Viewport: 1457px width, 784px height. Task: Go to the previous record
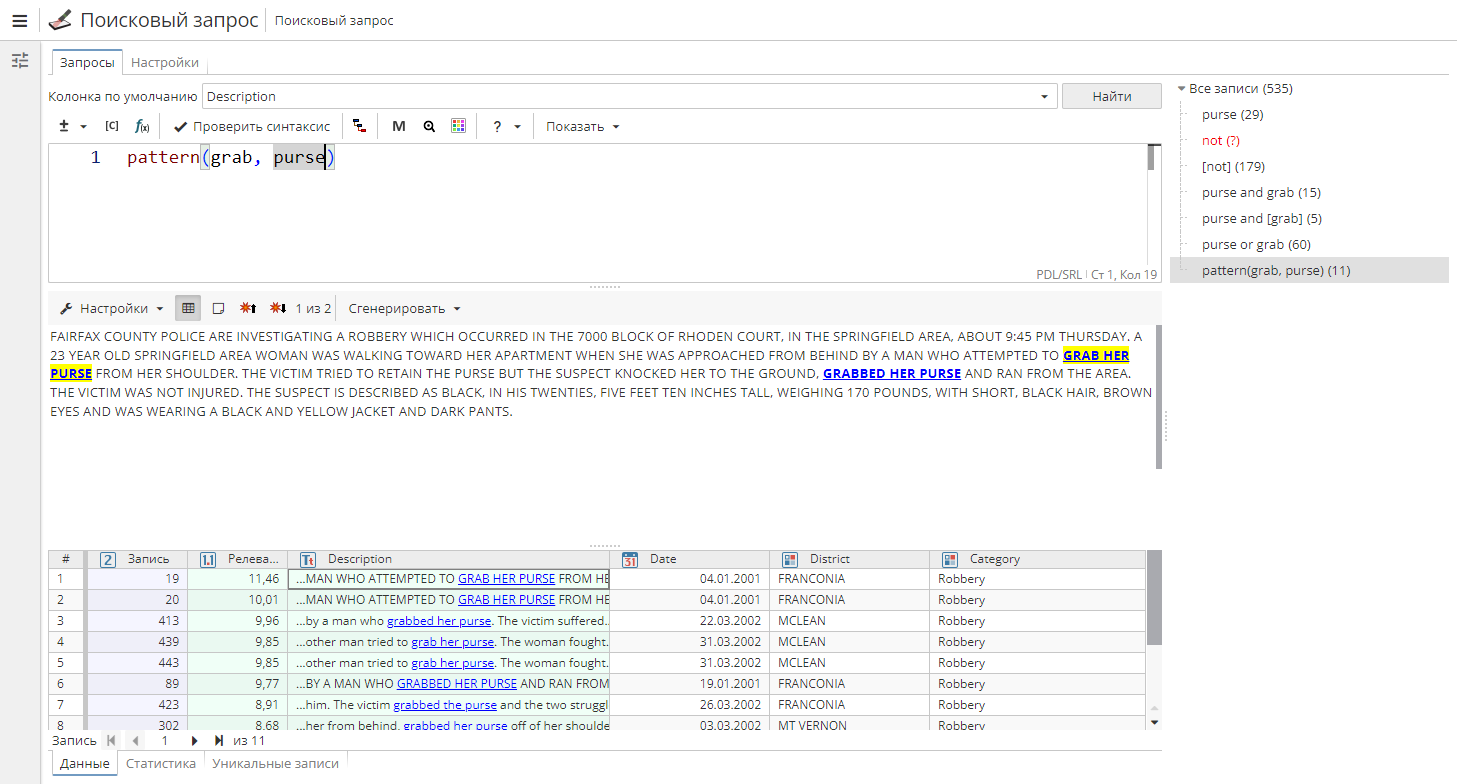click(135, 741)
